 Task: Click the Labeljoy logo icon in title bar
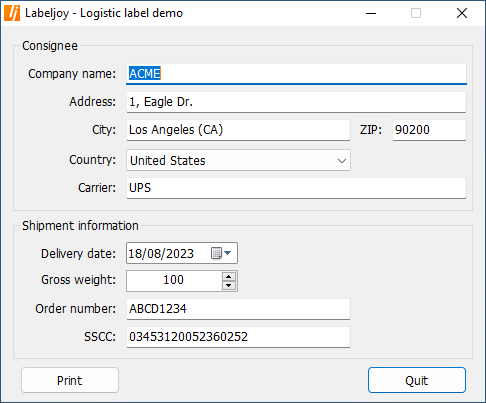(12, 13)
